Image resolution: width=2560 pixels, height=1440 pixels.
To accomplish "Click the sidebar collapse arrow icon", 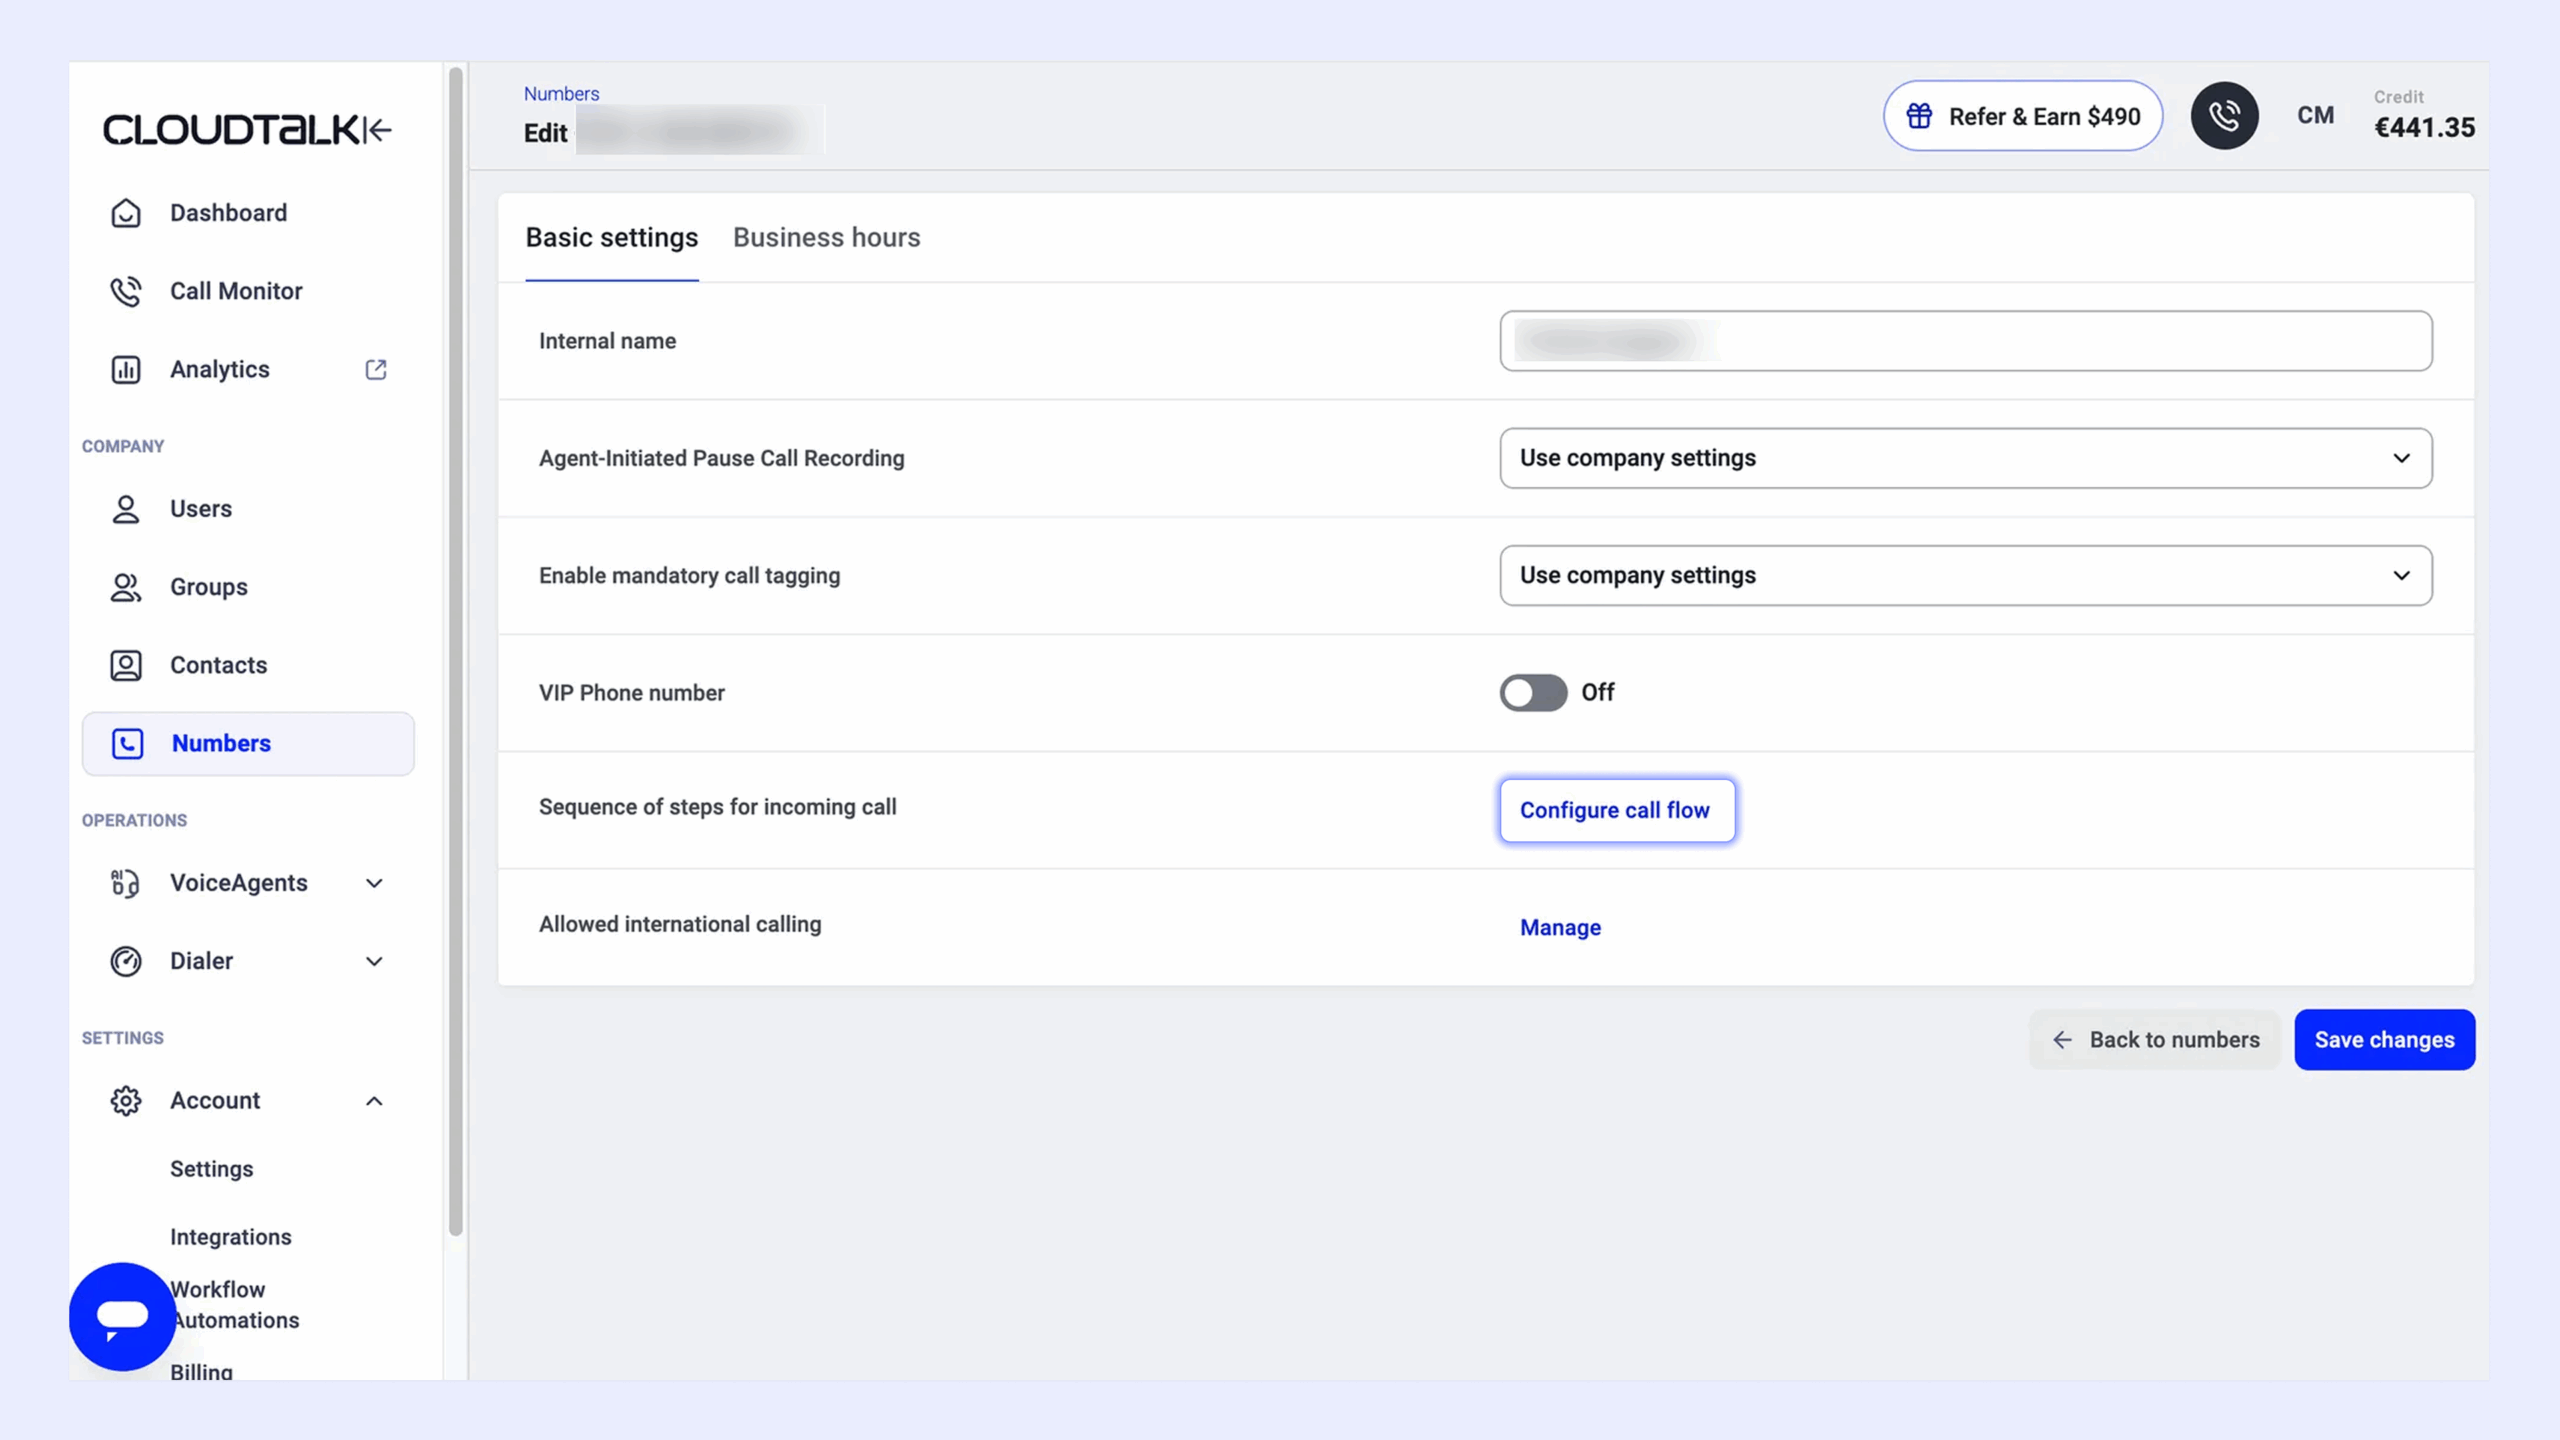I will (x=377, y=130).
